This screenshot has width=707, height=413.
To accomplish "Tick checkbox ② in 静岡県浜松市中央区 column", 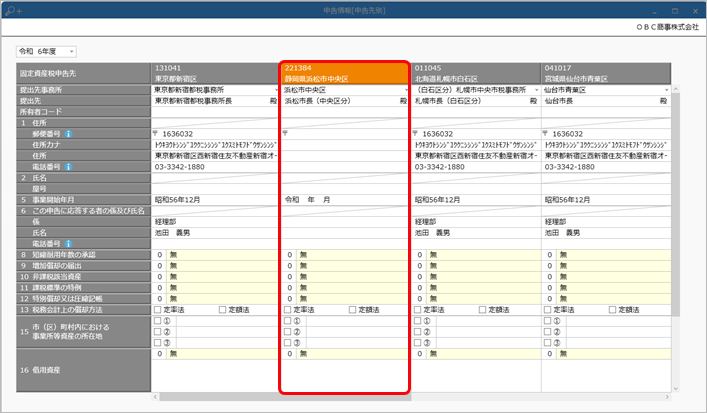I will pos(287,332).
